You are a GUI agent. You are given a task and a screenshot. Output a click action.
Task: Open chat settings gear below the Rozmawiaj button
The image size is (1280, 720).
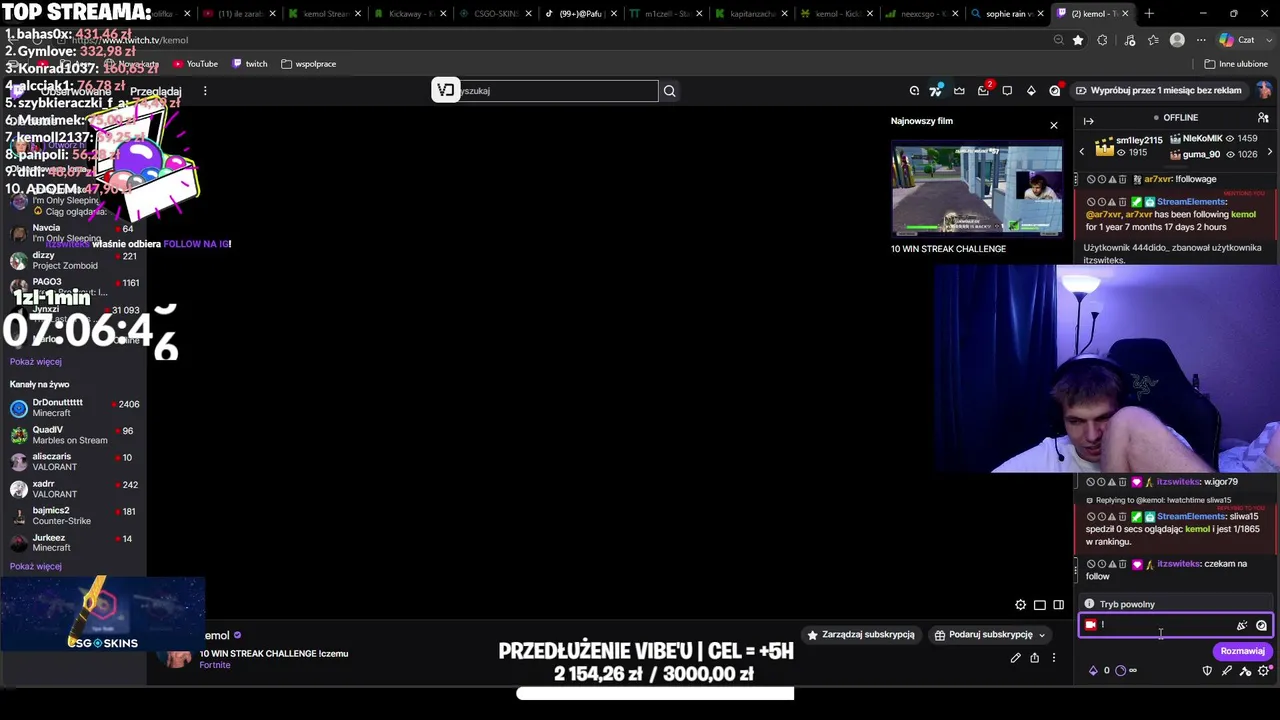tap(1264, 671)
